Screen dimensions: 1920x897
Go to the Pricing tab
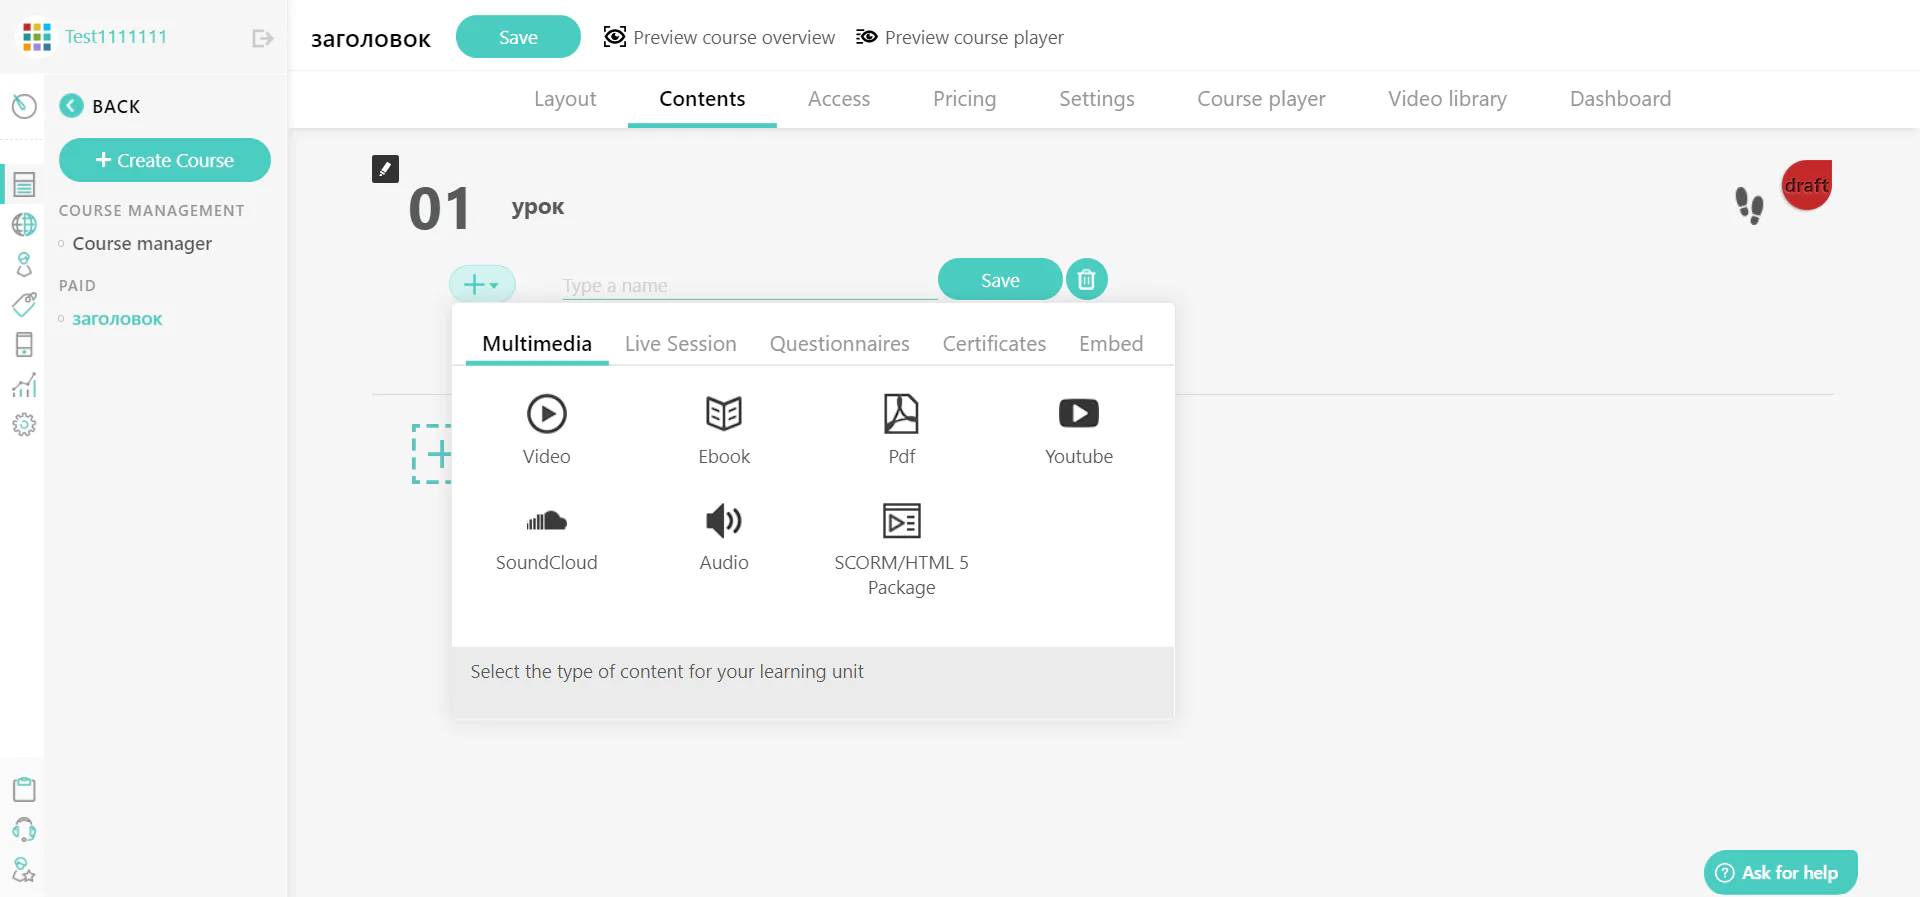click(x=964, y=99)
